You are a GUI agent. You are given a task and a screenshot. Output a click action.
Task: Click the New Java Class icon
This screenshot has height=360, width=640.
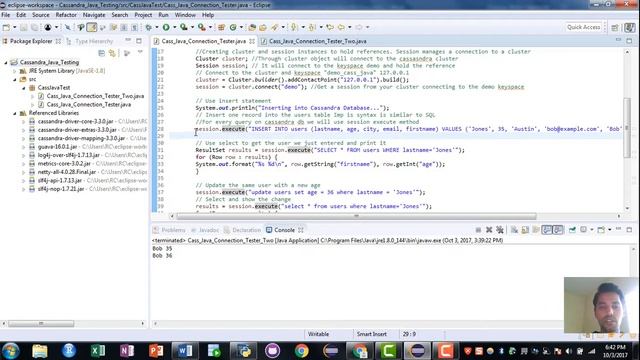[x=233, y=27]
